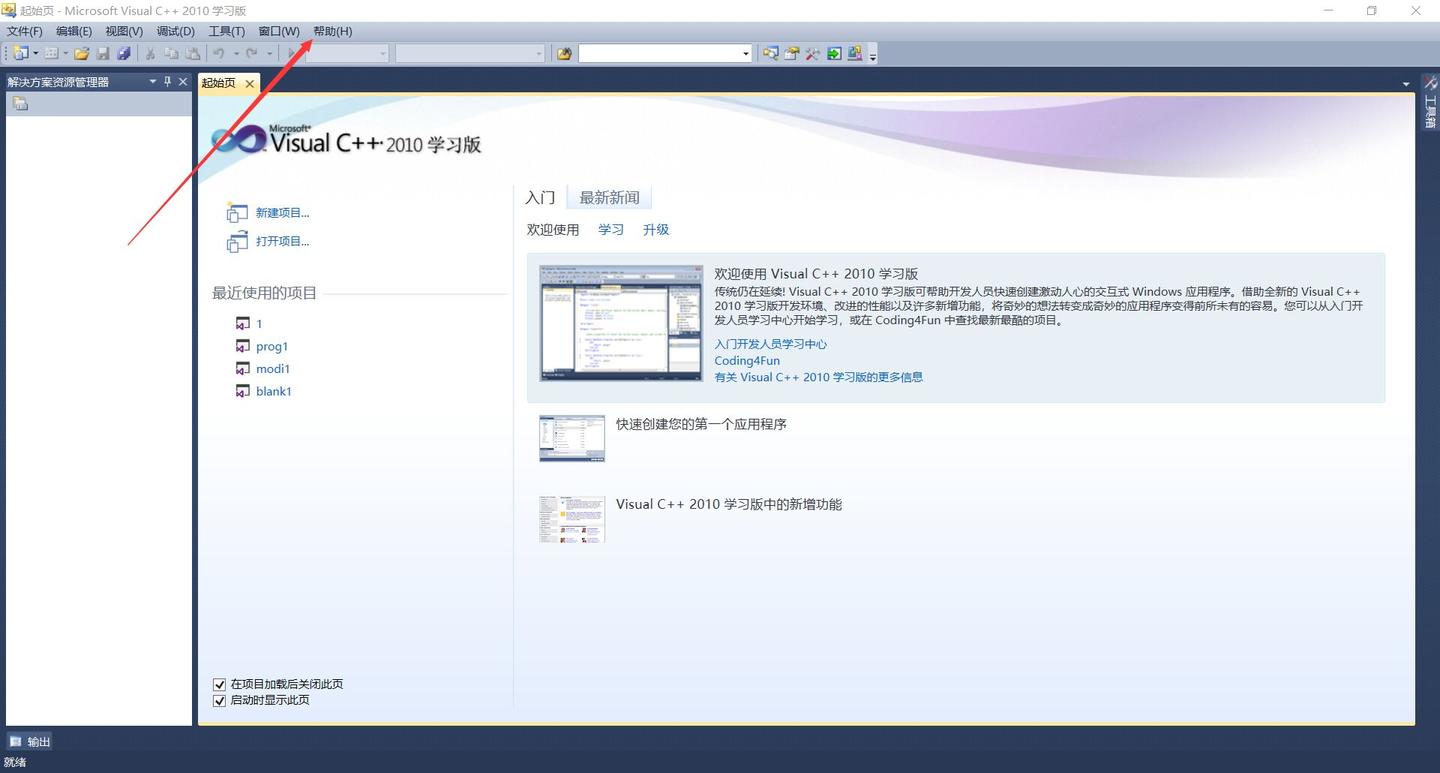Image resolution: width=1440 pixels, height=773 pixels.
Task: Open the 视图(V) menu
Action: 124,31
